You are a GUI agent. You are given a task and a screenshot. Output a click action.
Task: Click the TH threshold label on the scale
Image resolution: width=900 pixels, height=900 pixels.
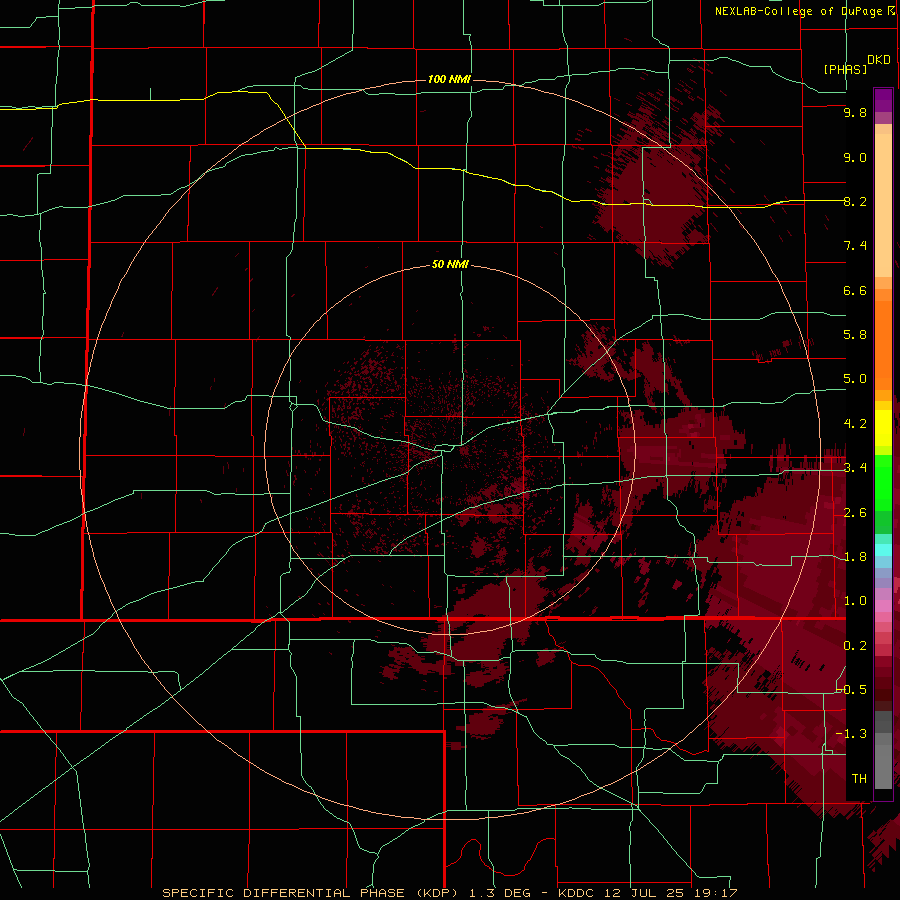(x=859, y=779)
